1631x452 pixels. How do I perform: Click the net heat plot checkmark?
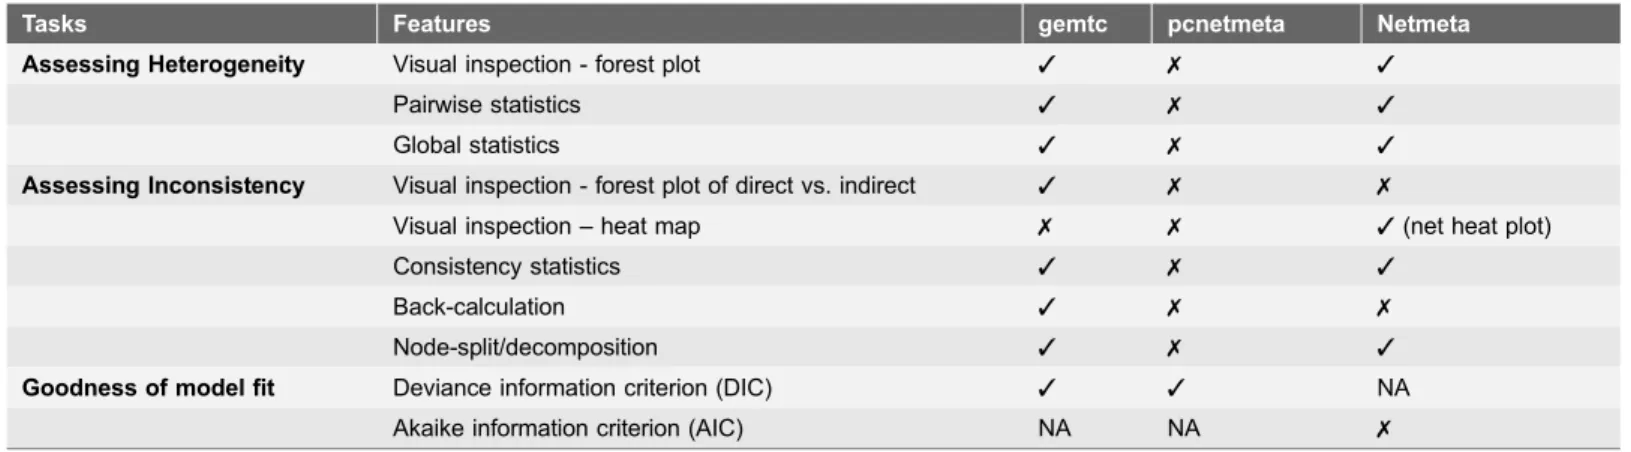[x=1385, y=227]
